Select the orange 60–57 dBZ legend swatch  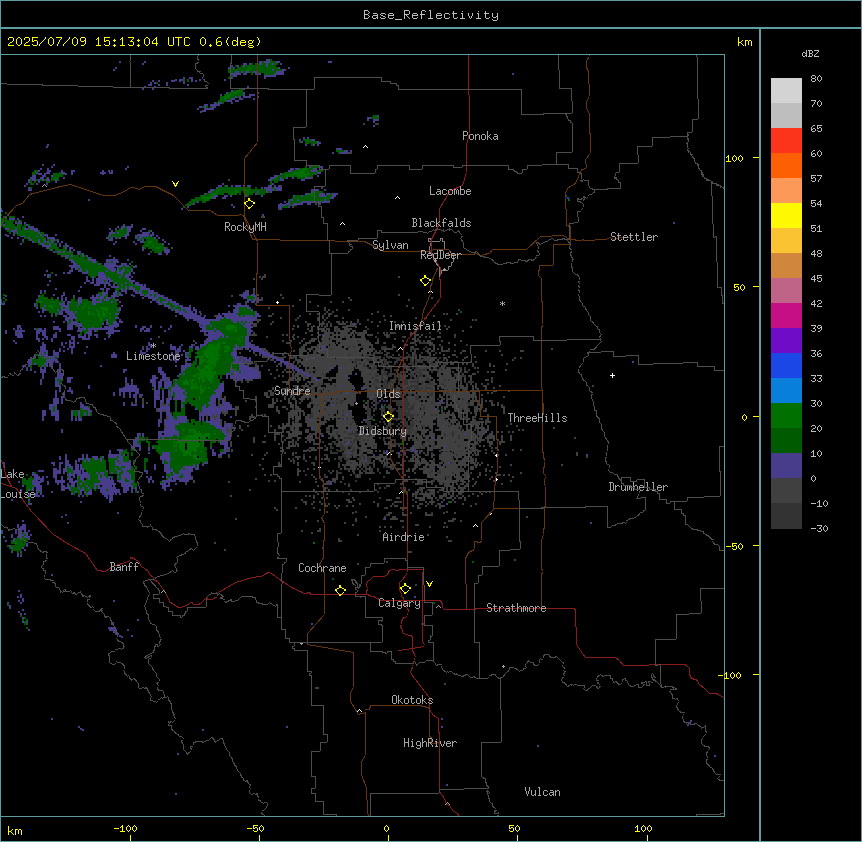[x=786, y=166]
